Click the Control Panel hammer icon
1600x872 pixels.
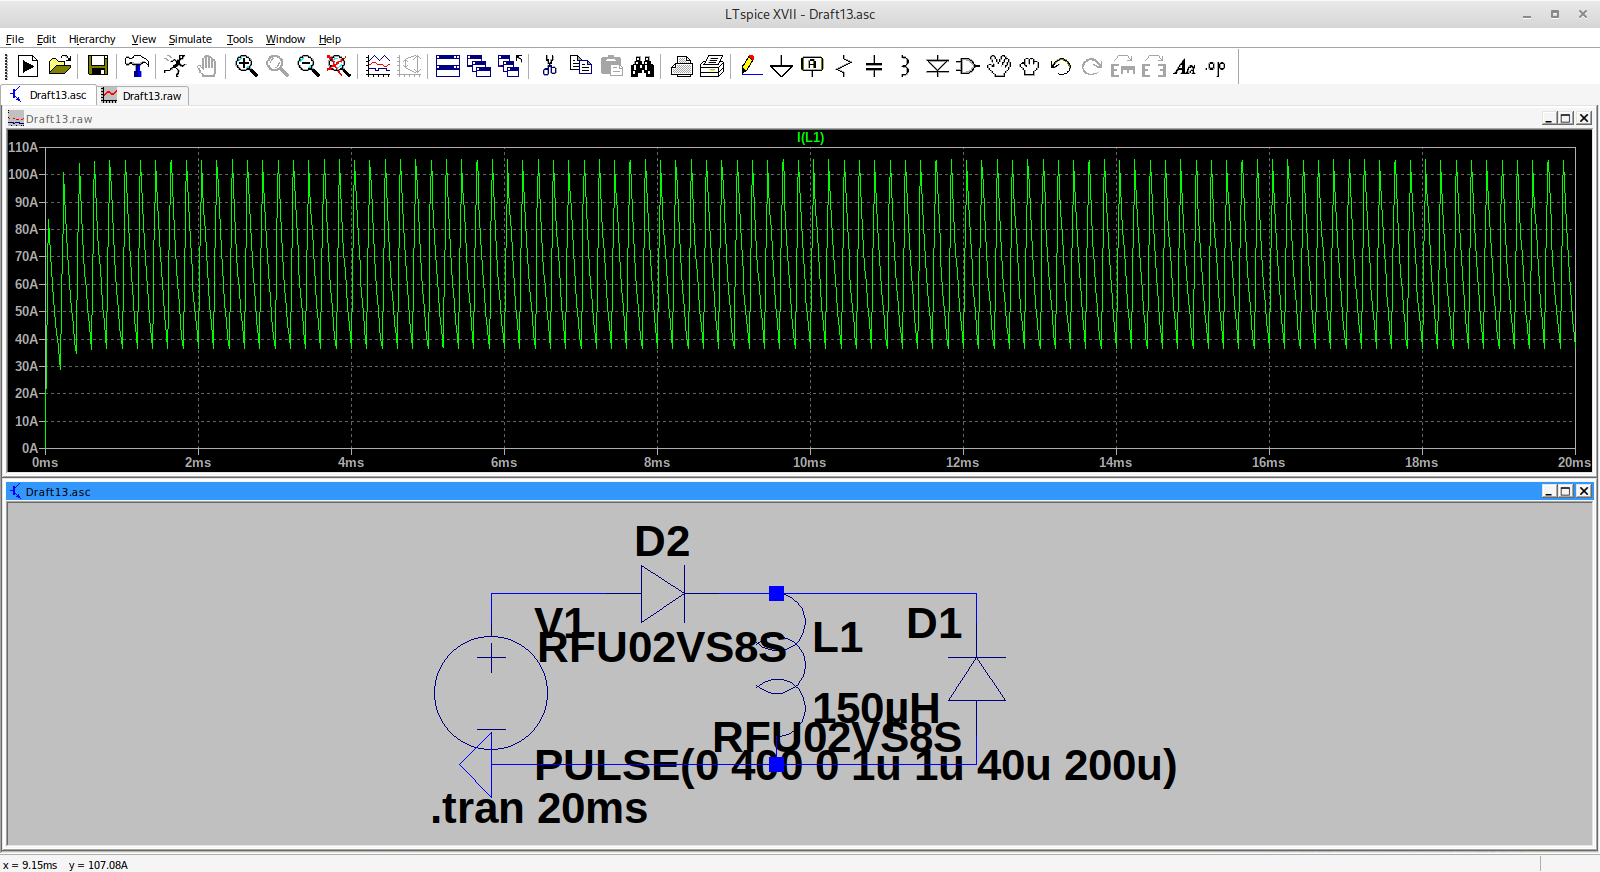[x=136, y=66]
